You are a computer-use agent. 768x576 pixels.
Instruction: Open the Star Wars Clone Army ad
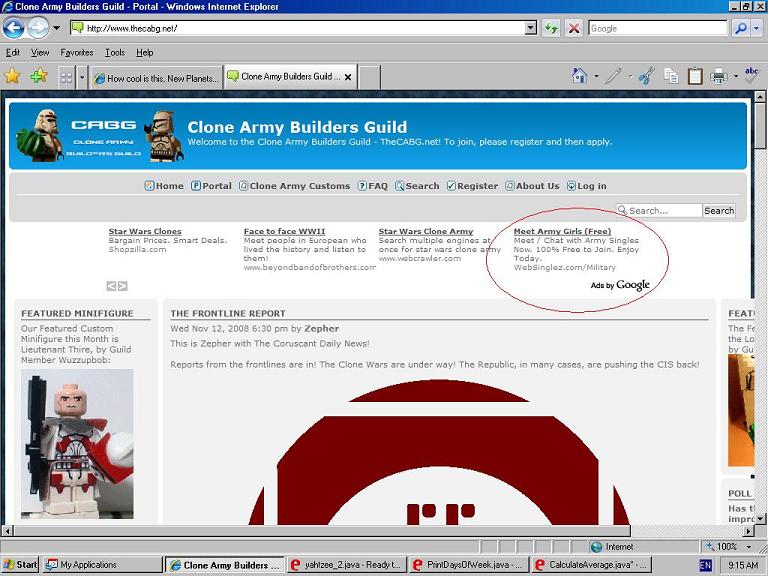[x=426, y=231]
